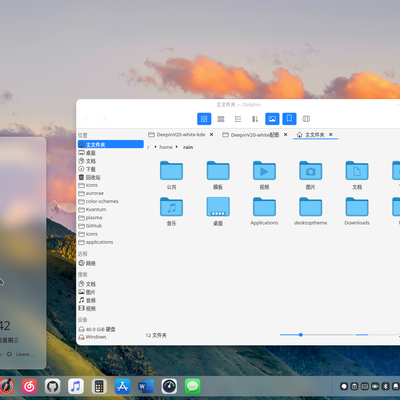Click the 12 文件夹 status text
The image size is (400, 400).
[x=156, y=335]
